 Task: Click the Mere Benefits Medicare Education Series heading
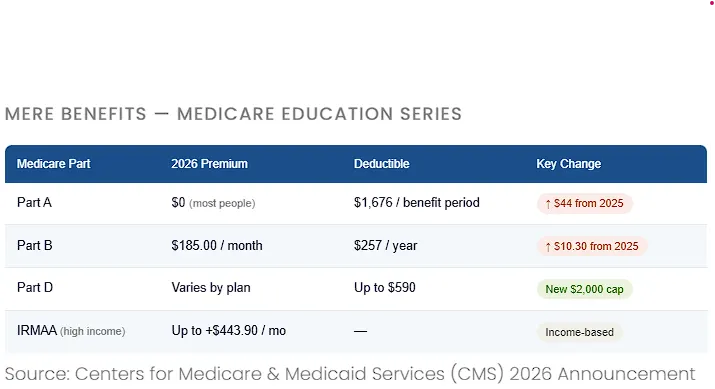tap(233, 114)
